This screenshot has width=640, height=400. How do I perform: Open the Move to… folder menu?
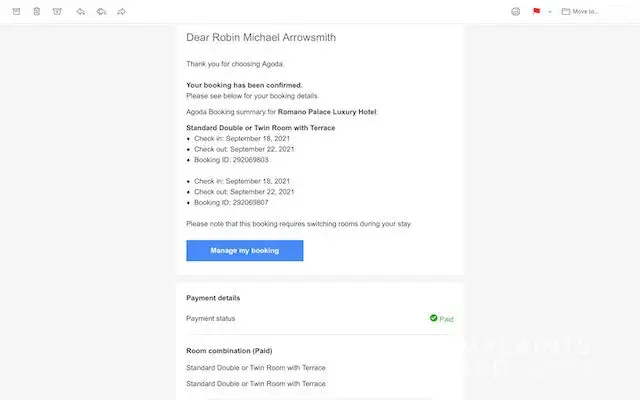point(580,12)
